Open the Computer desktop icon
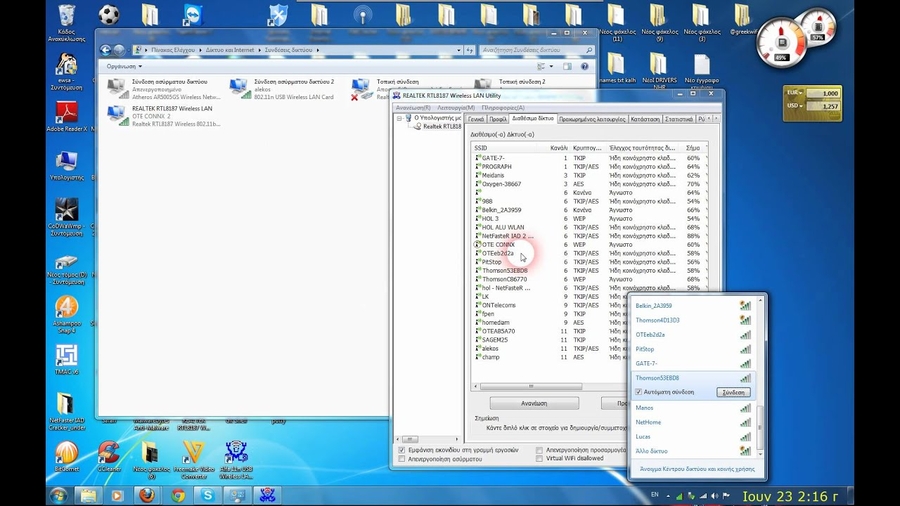The width and height of the screenshot is (900, 506). point(67,166)
